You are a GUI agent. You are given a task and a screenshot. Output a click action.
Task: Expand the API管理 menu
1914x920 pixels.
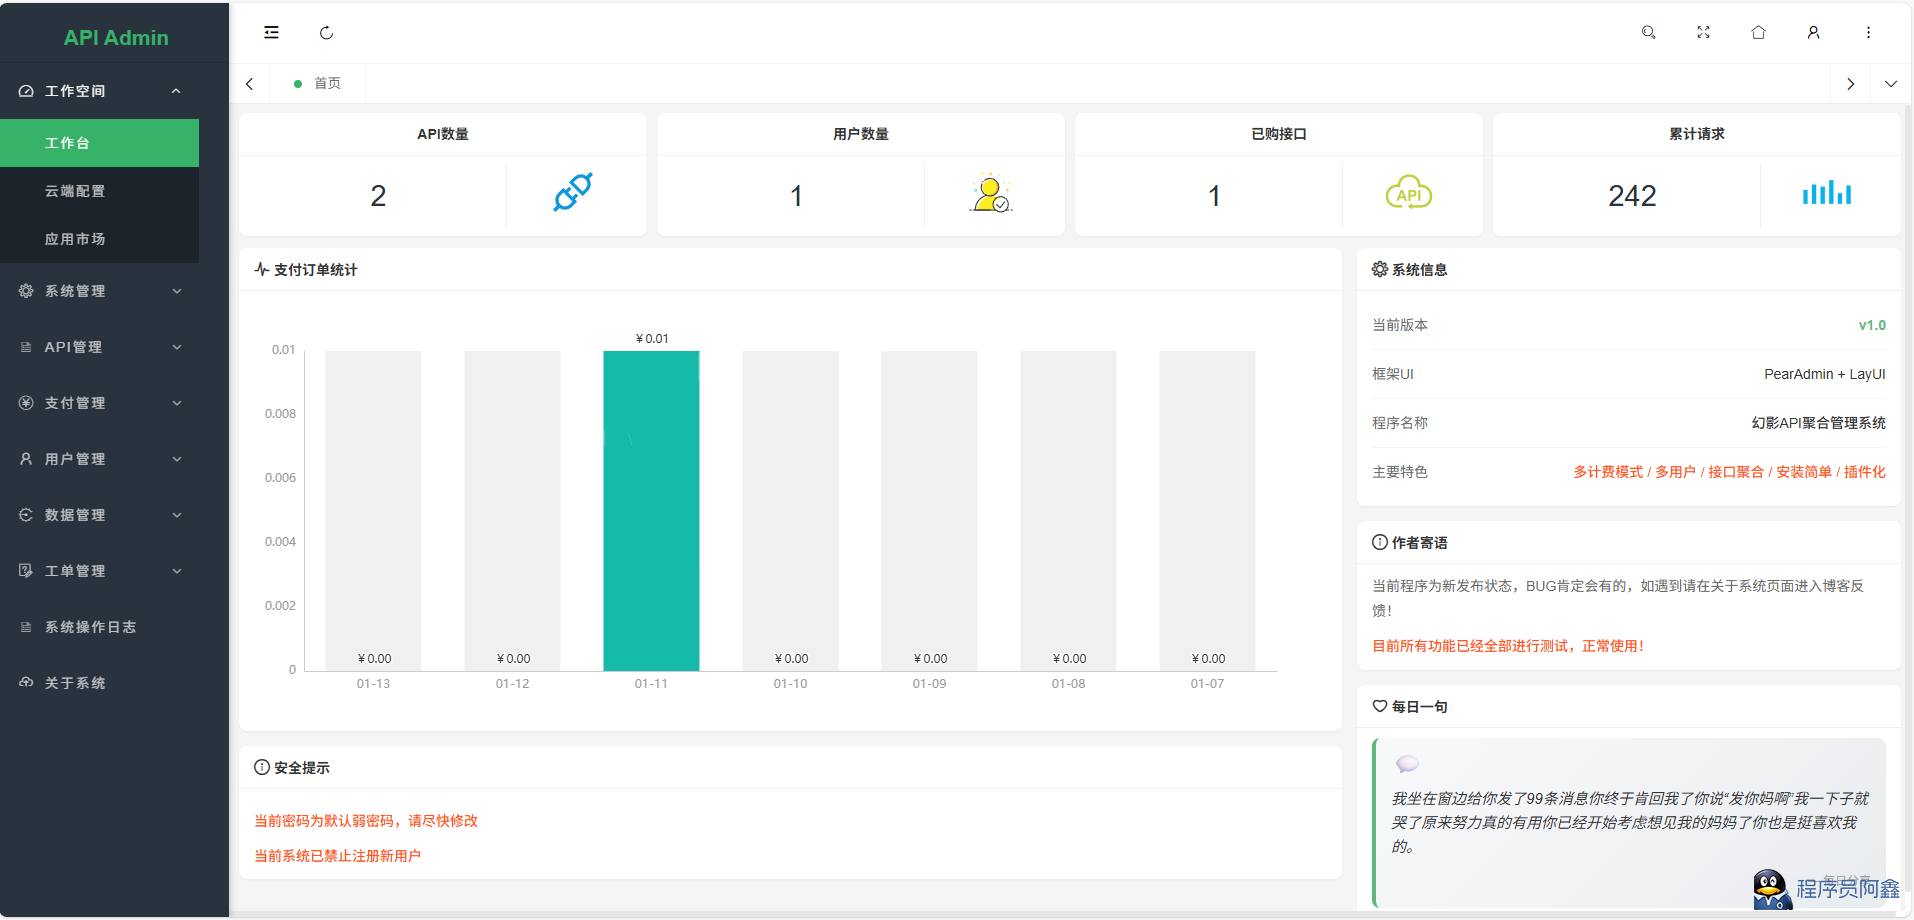[x=100, y=347]
